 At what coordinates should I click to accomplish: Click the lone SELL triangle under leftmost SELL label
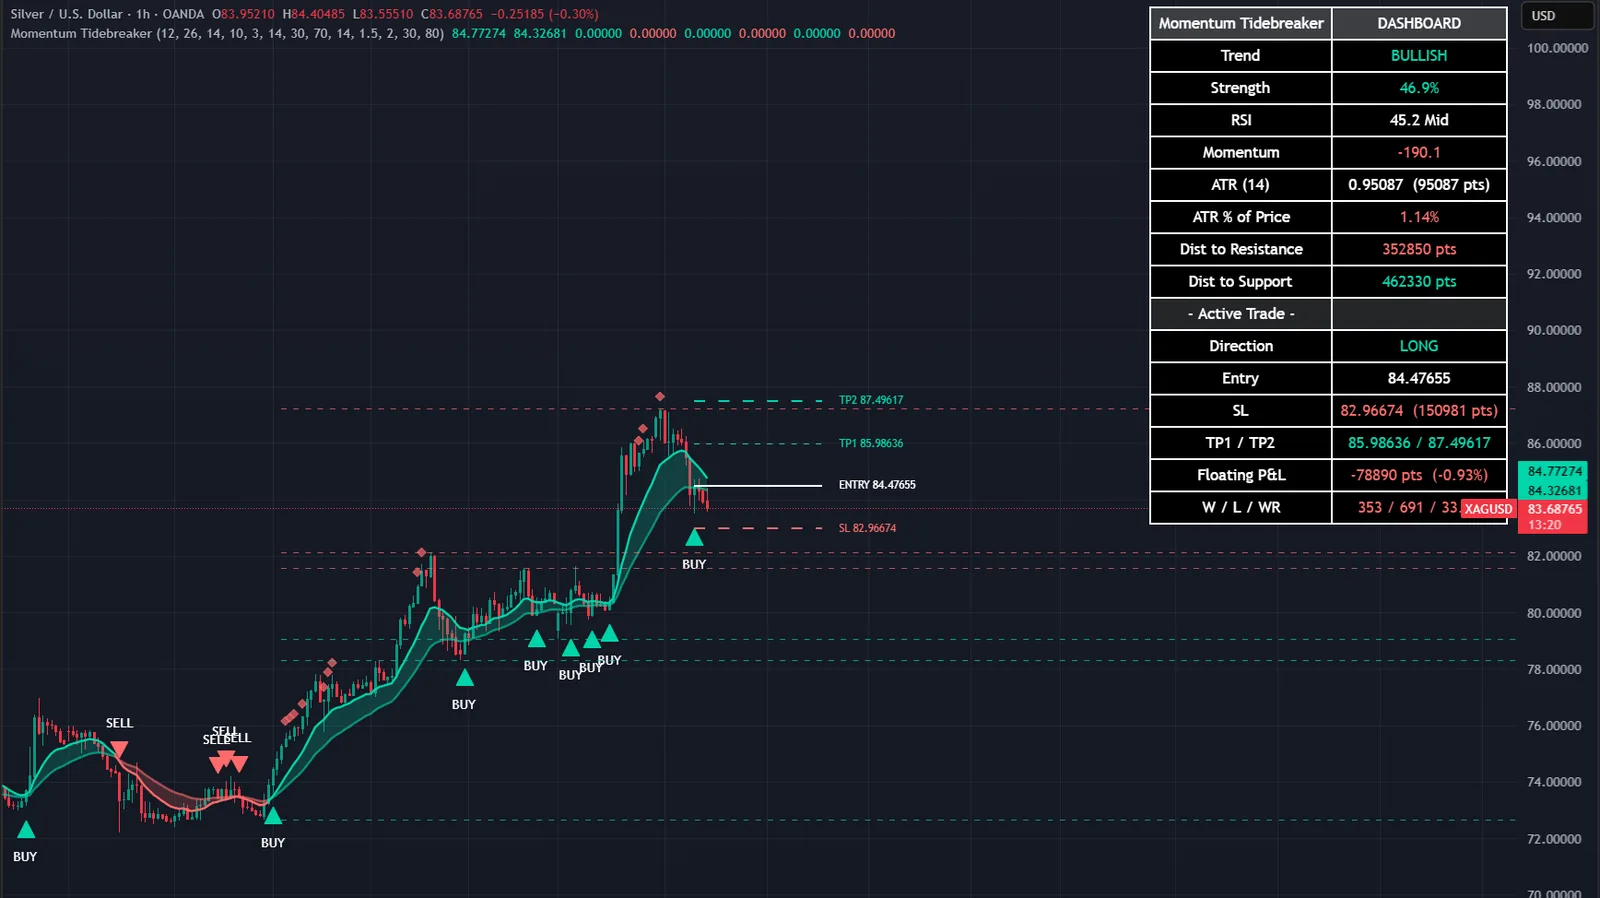click(119, 749)
